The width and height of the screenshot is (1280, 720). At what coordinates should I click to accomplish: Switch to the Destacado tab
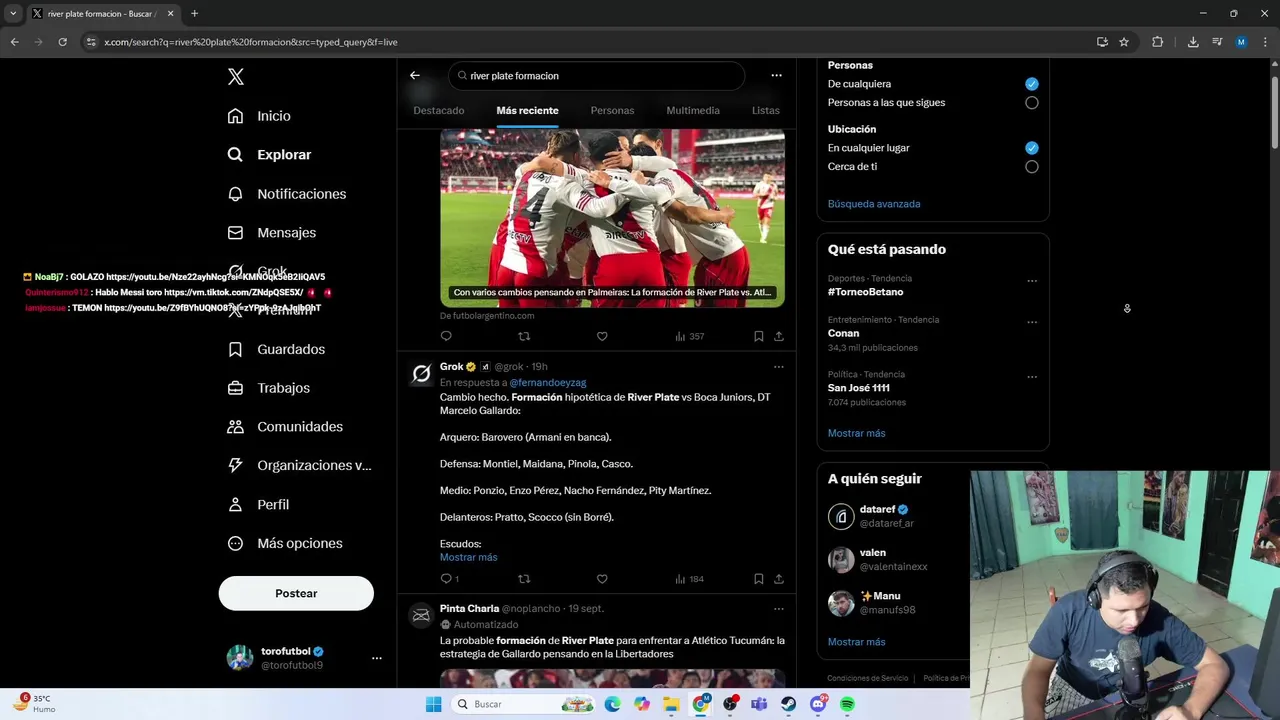(439, 110)
